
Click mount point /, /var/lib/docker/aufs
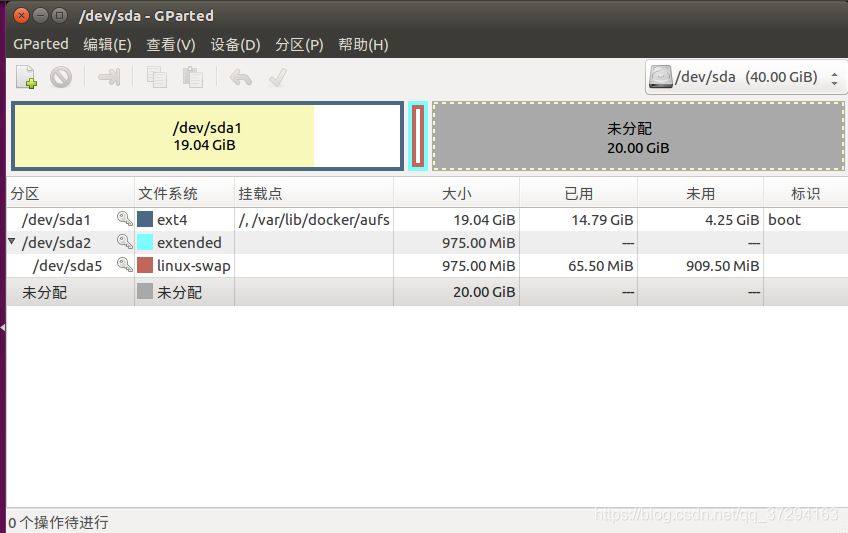click(x=314, y=219)
